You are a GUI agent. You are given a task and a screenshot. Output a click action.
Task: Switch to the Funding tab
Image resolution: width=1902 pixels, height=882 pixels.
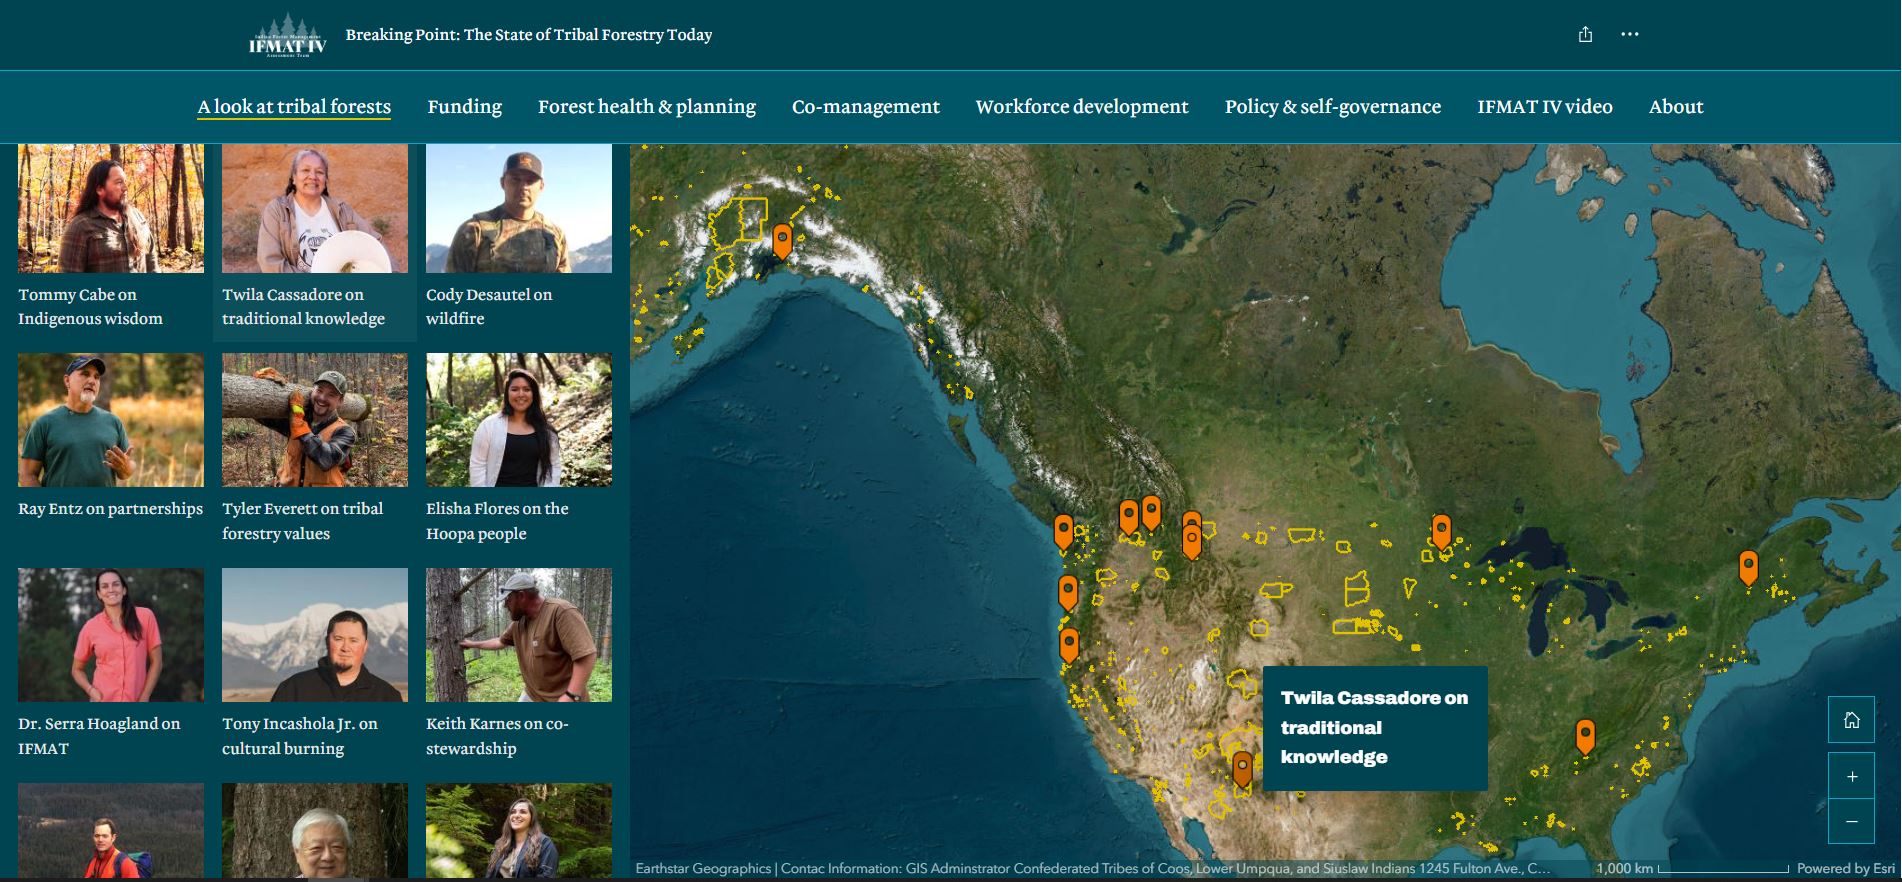coord(465,107)
